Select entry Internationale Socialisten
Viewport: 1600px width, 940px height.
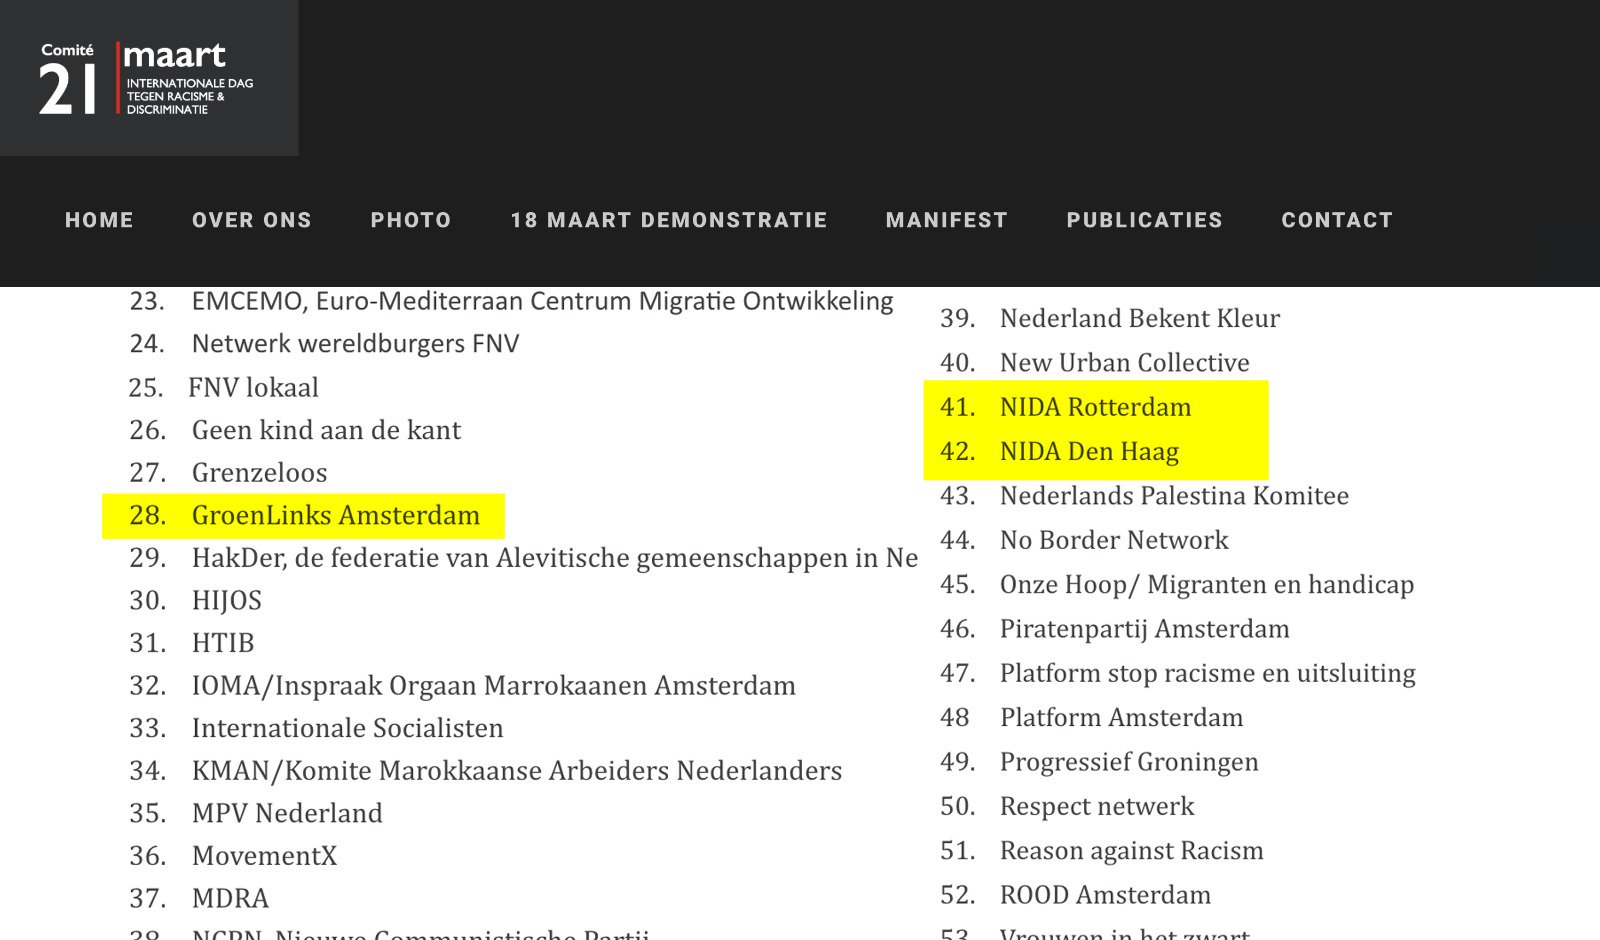pos(317,728)
